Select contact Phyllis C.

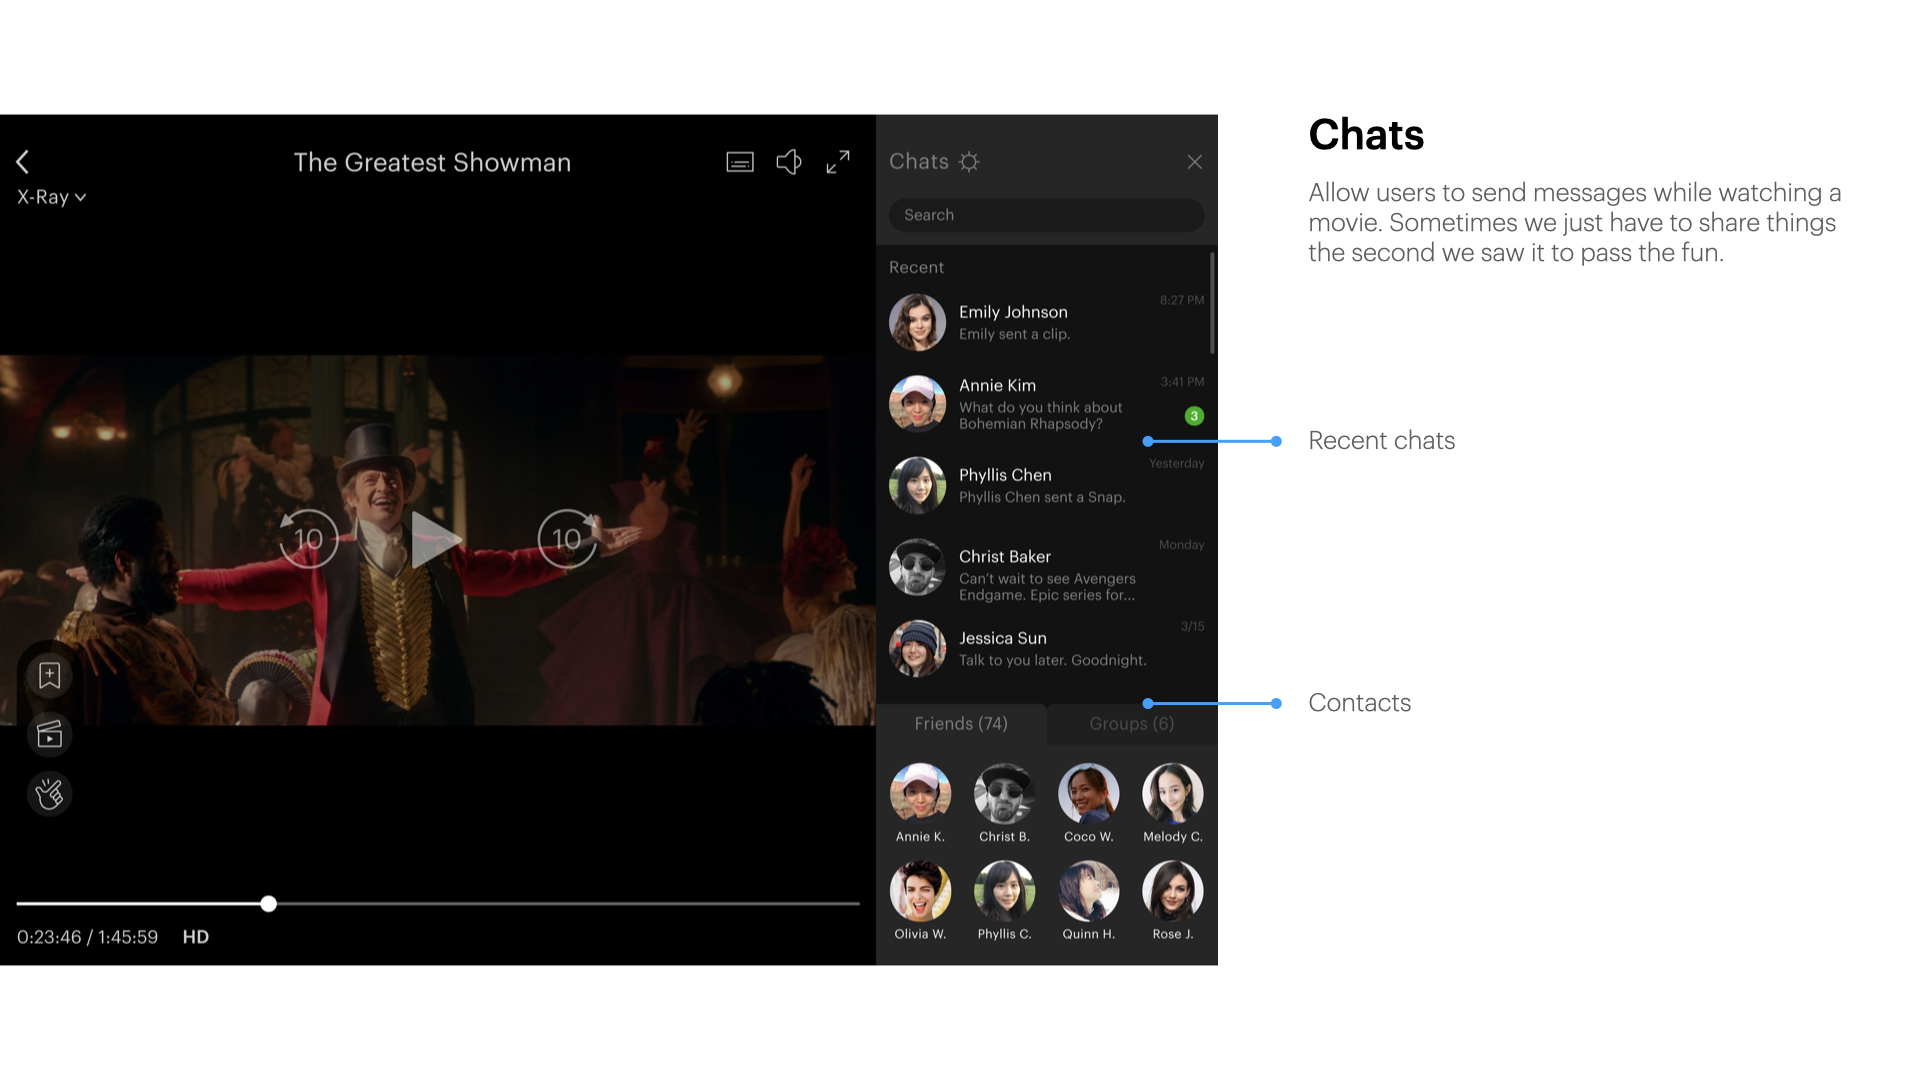(1004, 901)
